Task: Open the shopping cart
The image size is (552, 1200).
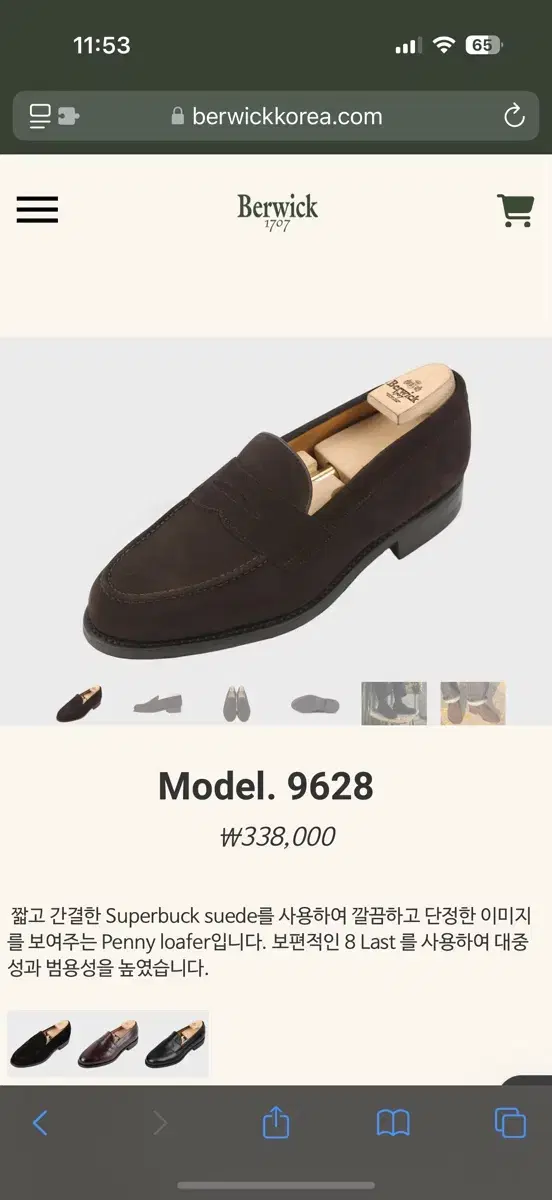Action: 515,209
